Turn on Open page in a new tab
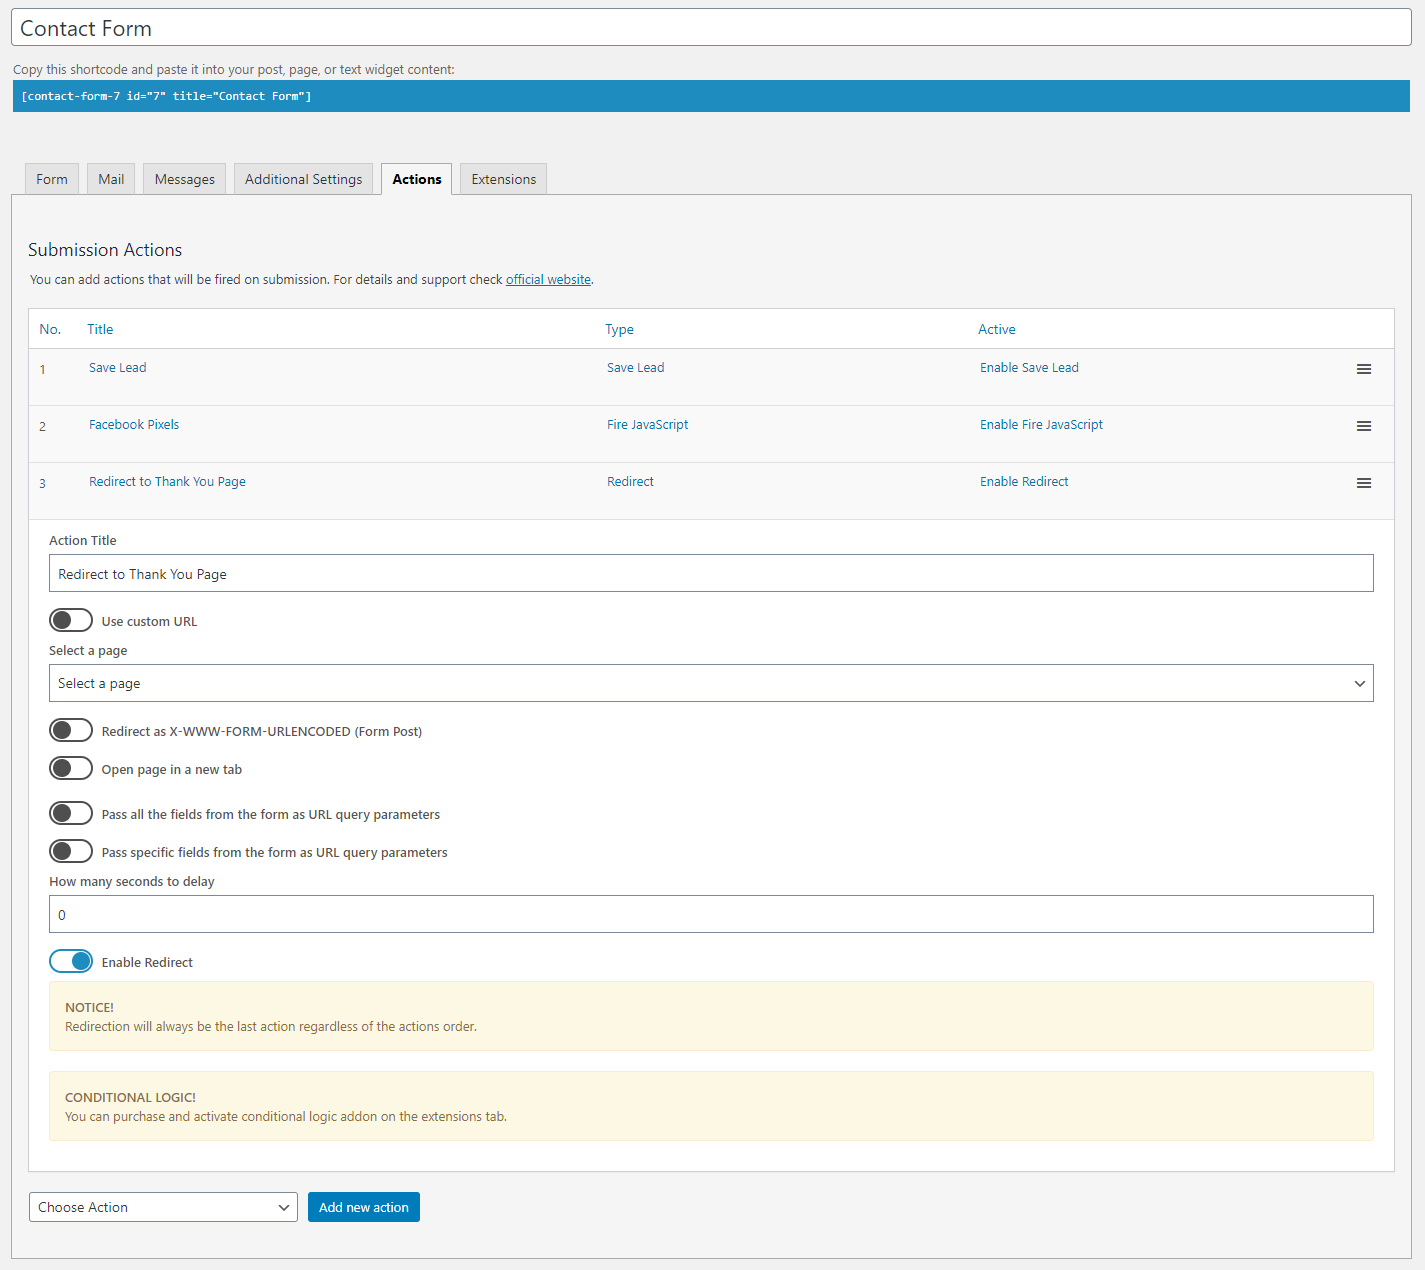The height and width of the screenshot is (1270, 1425). (x=71, y=768)
